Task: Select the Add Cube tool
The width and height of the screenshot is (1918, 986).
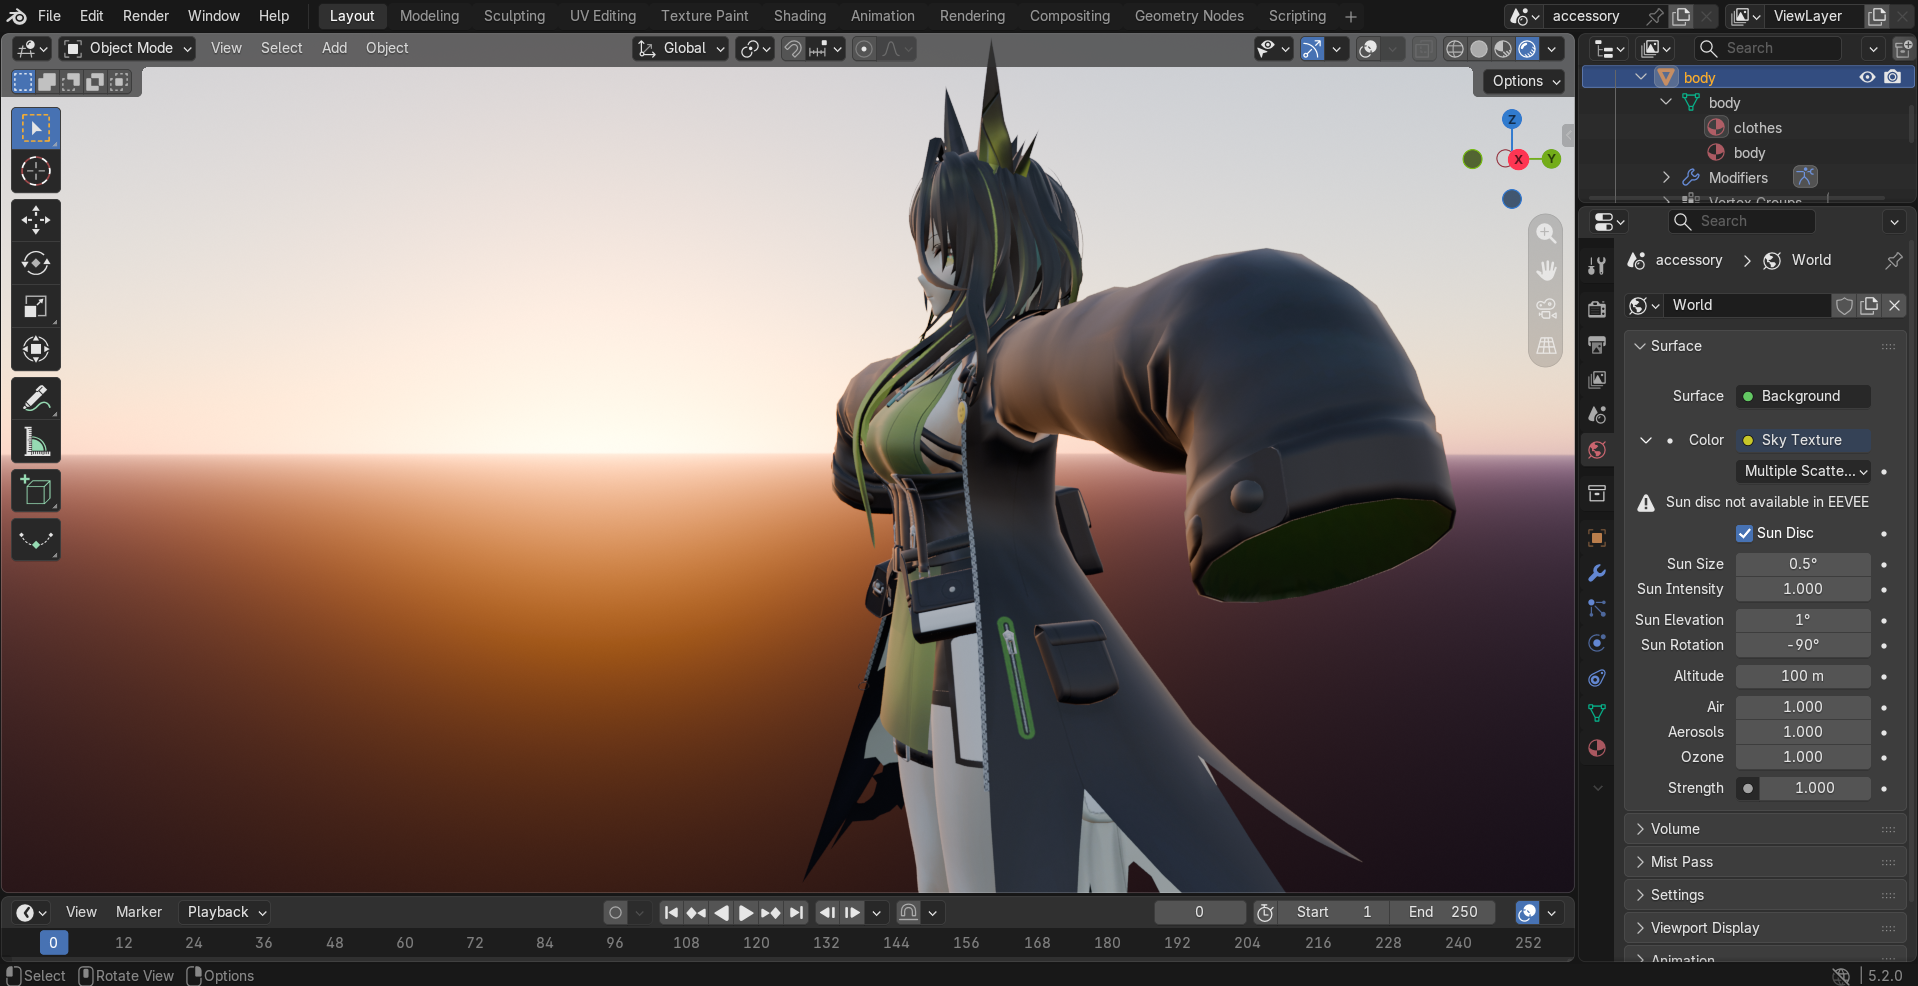Action: 36,490
